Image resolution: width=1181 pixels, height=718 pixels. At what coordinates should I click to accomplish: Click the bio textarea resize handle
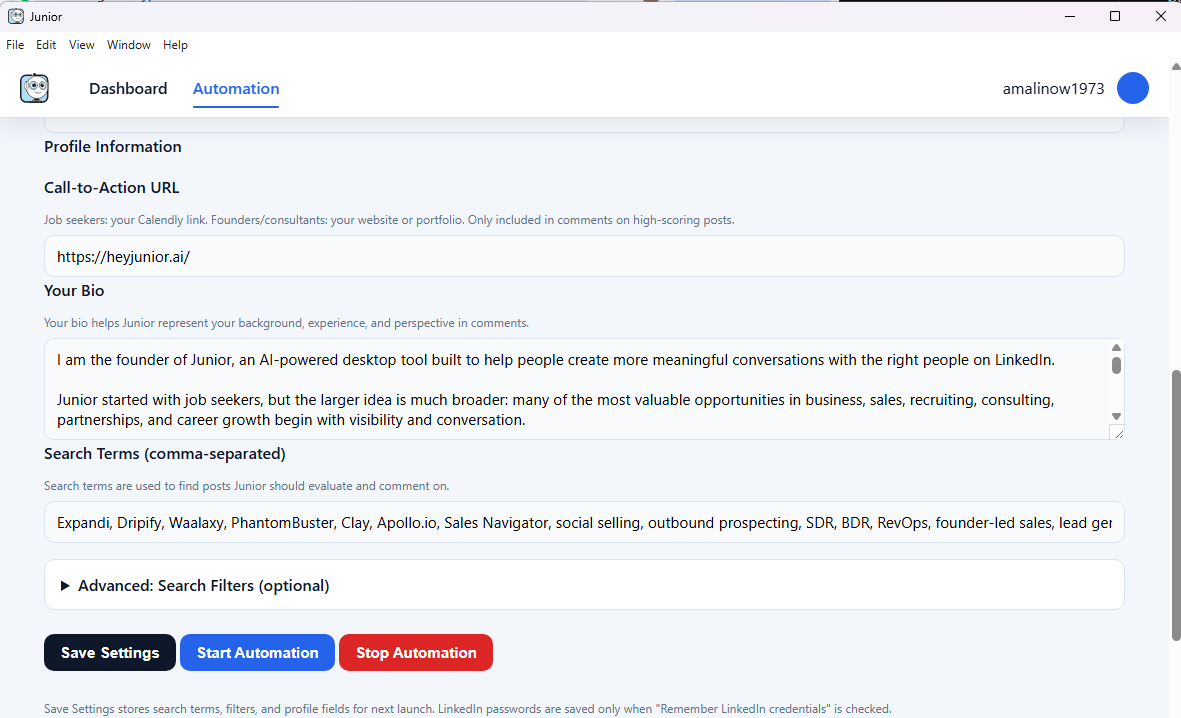1117,432
